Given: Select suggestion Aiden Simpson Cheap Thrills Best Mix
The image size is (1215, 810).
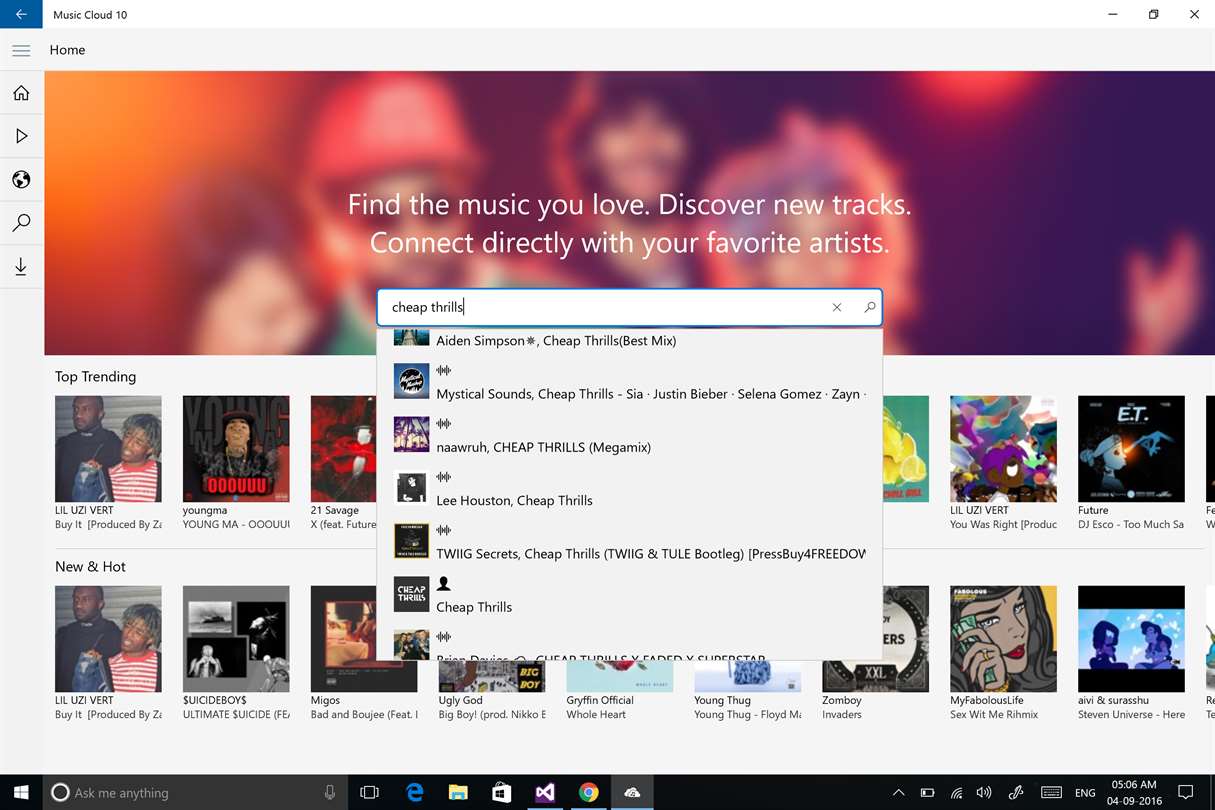Looking at the screenshot, I should (x=630, y=339).
